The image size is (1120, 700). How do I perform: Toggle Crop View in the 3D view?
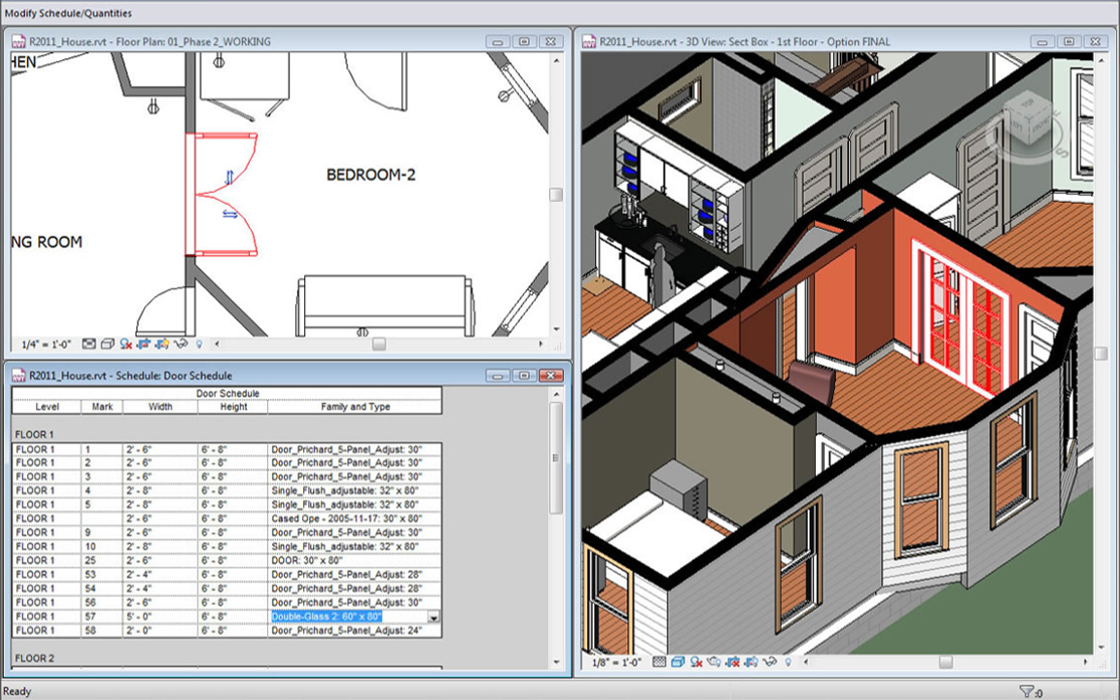point(733,661)
